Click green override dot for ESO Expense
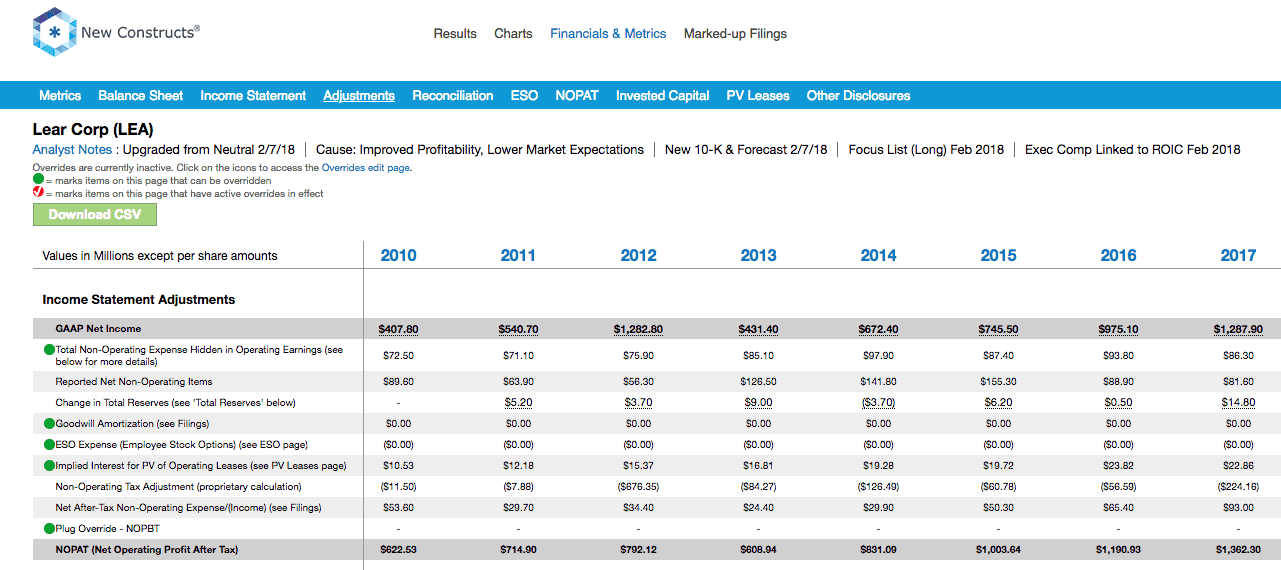The height and width of the screenshot is (570, 1281). pos(50,445)
